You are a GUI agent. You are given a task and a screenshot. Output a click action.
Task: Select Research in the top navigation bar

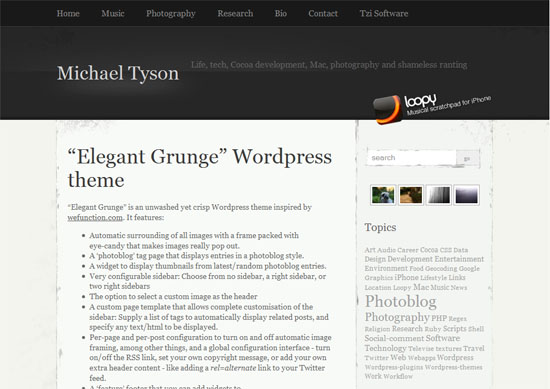click(x=235, y=13)
